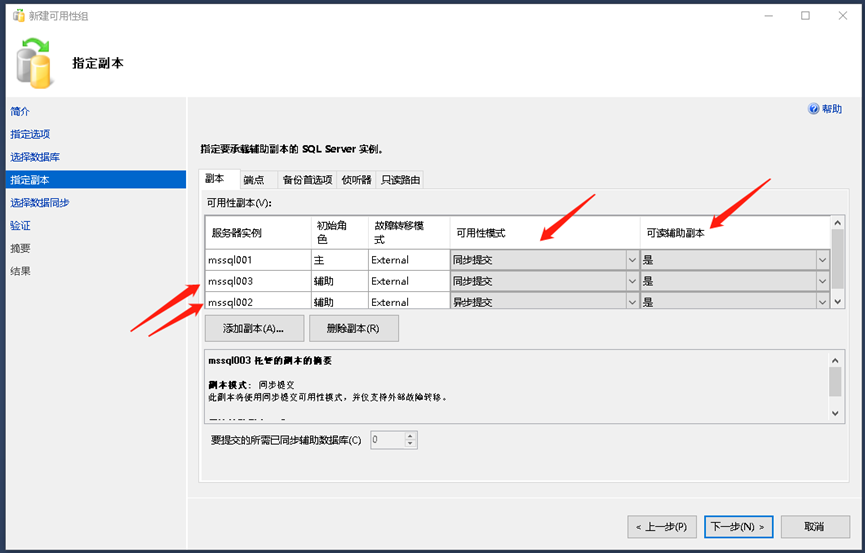Click the 添加副本(A)... button
The image size is (865, 553).
pyautogui.click(x=254, y=328)
